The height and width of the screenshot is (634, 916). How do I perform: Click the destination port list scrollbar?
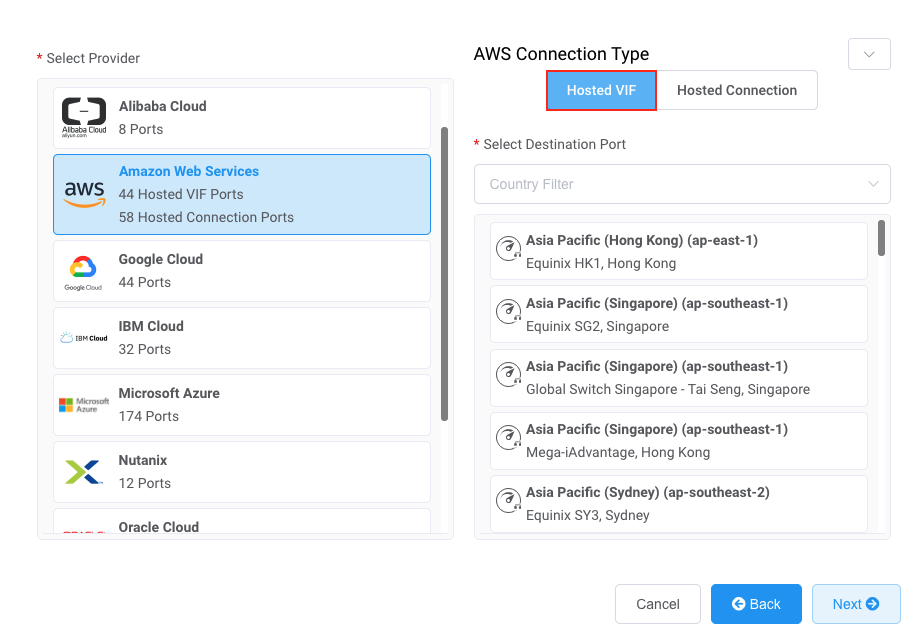[882, 238]
